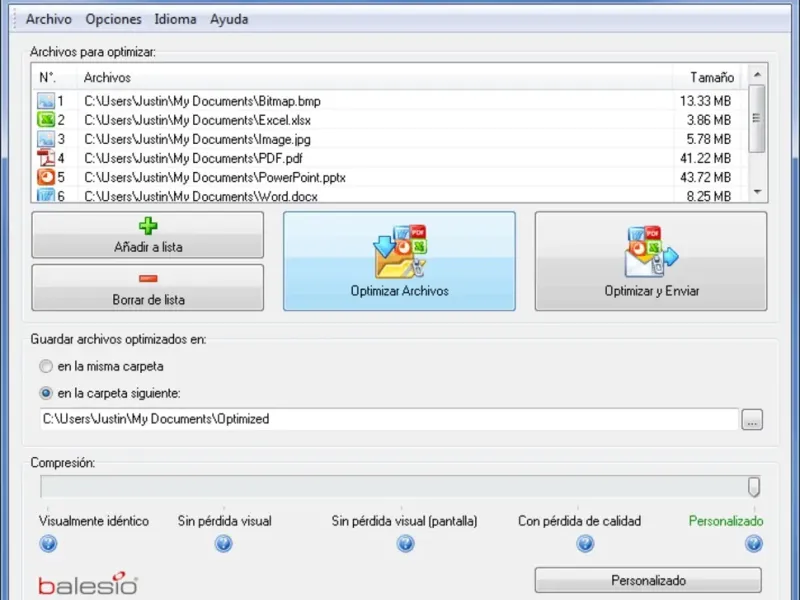Select the PDF.pdf file path
Viewport: 800px width, 600px height.
point(193,158)
